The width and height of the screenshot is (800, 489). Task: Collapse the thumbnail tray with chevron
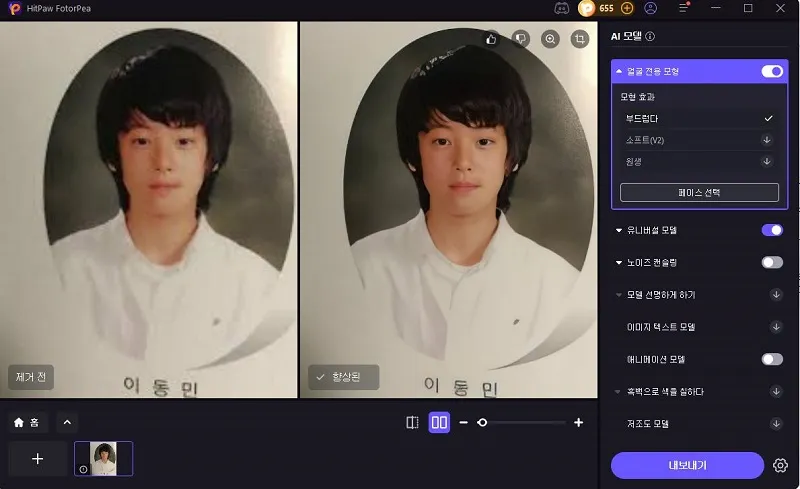point(67,422)
